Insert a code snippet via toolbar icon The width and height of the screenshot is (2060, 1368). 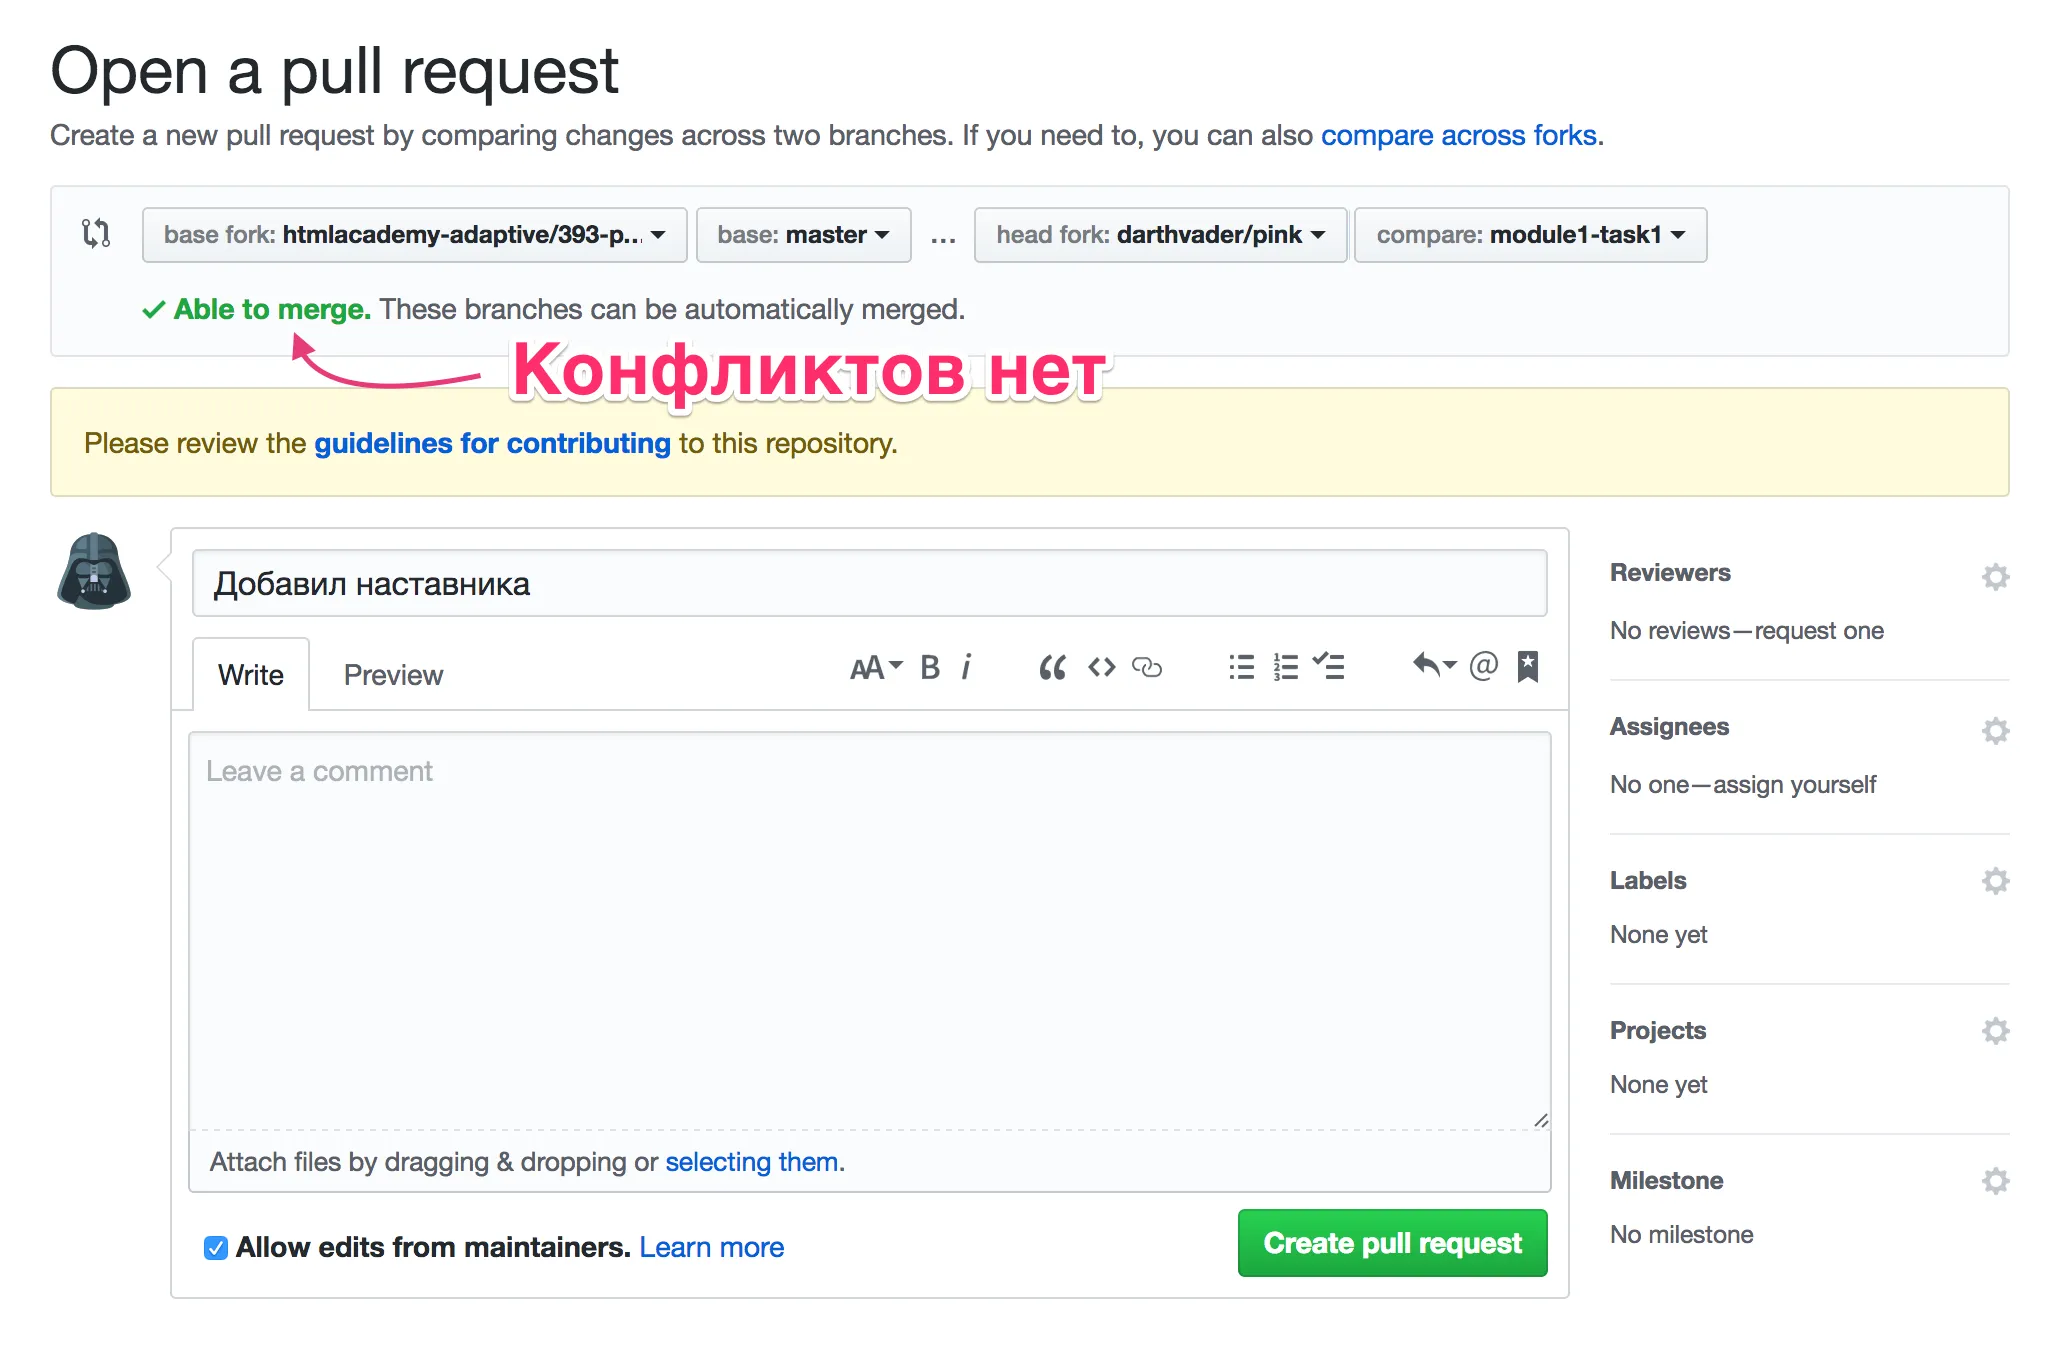click(1100, 667)
